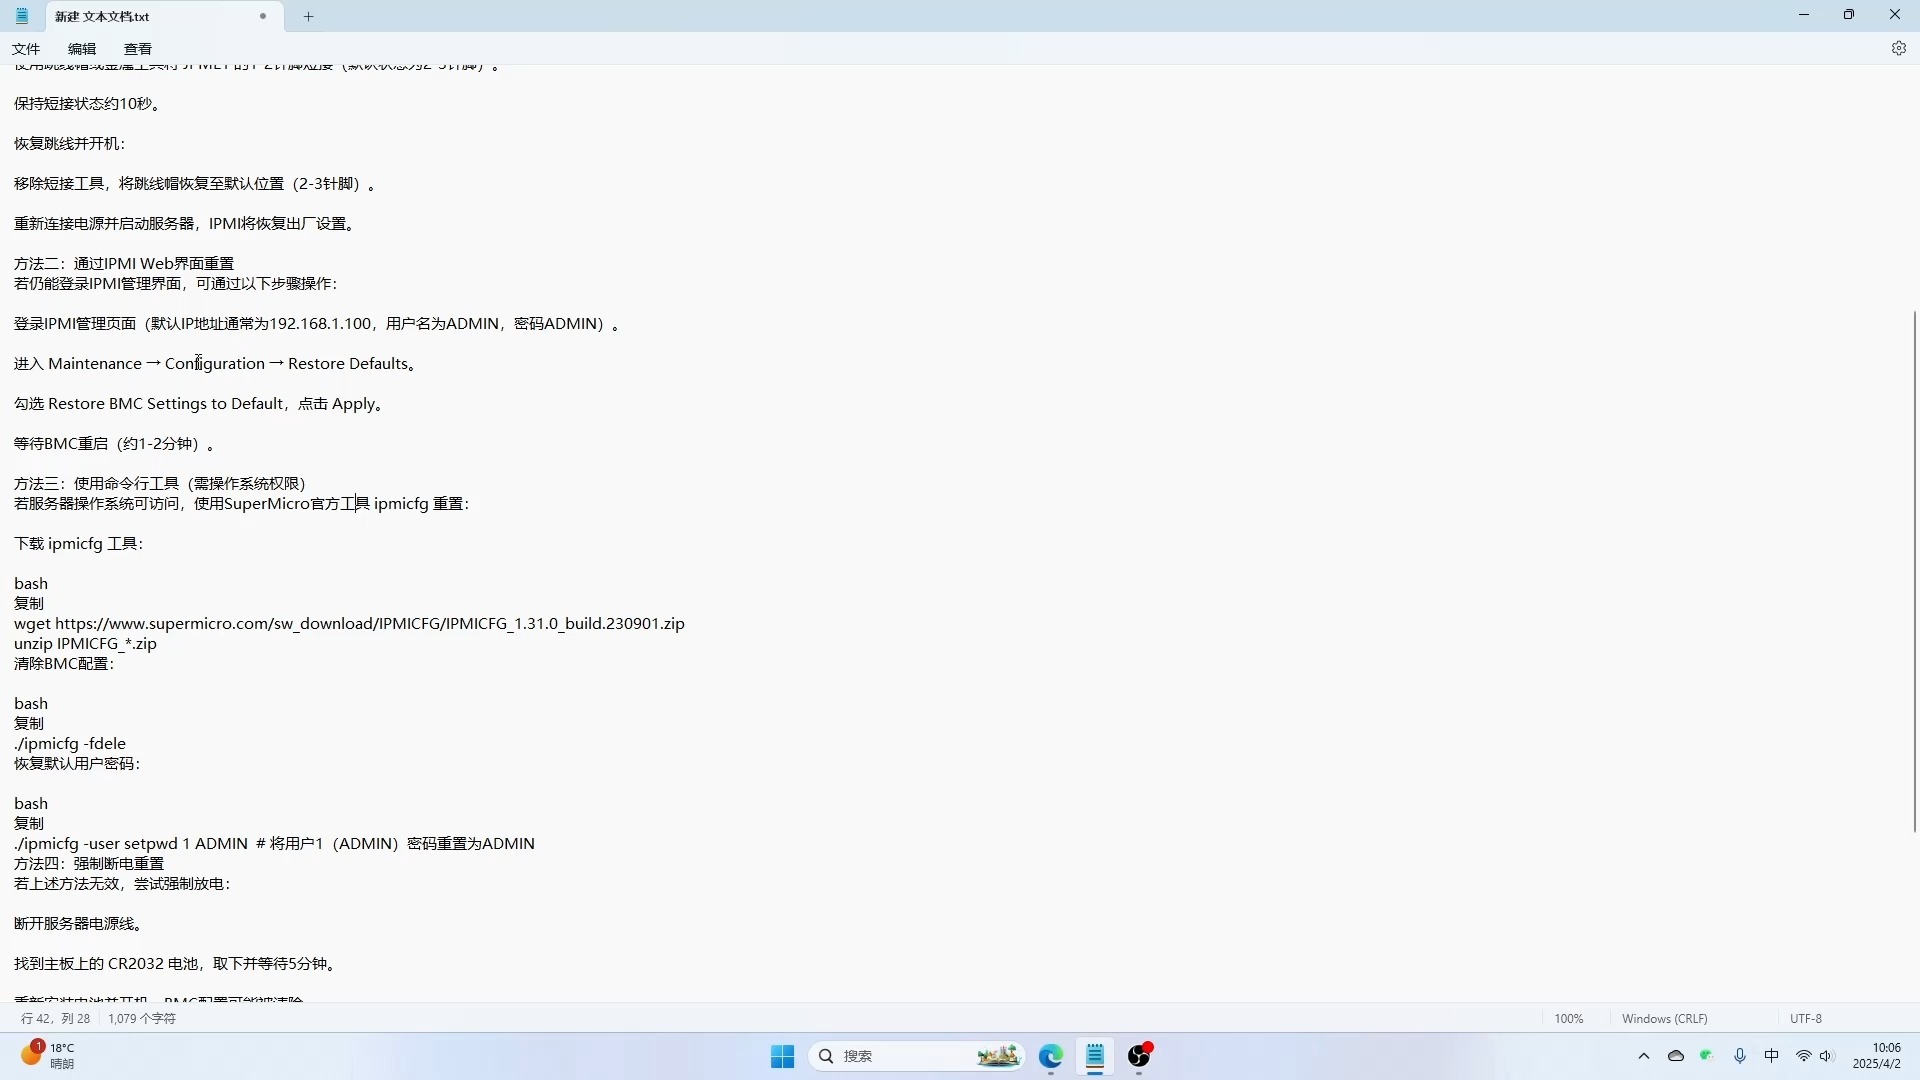Click microphone tray icon
This screenshot has width=1920, height=1080.
1740,1056
